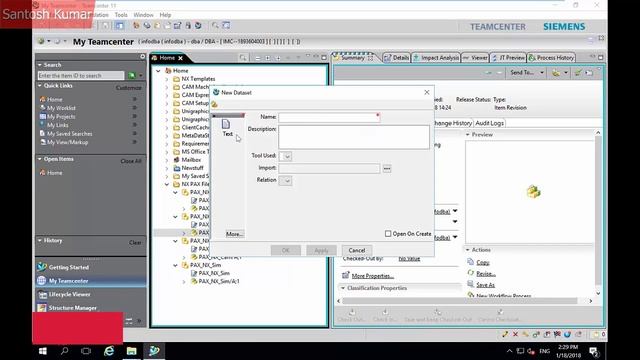Viewport: 640px width, 360px height.
Task: Click the dataset Name input field
Action: 329,117
